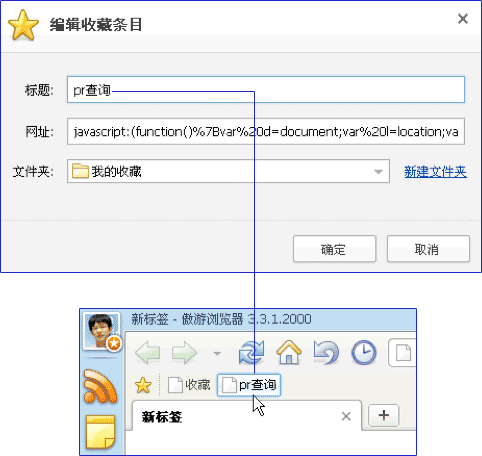The image size is (482, 456).
Task: Open a new tab with plus button
Action: click(x=384, y=415)
